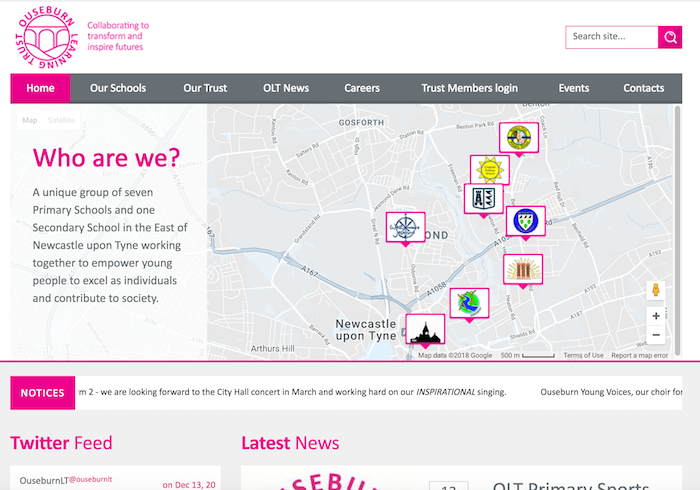Click the Ouseburn Learning Trust logo
700x490 pixels.
point(46,37)
